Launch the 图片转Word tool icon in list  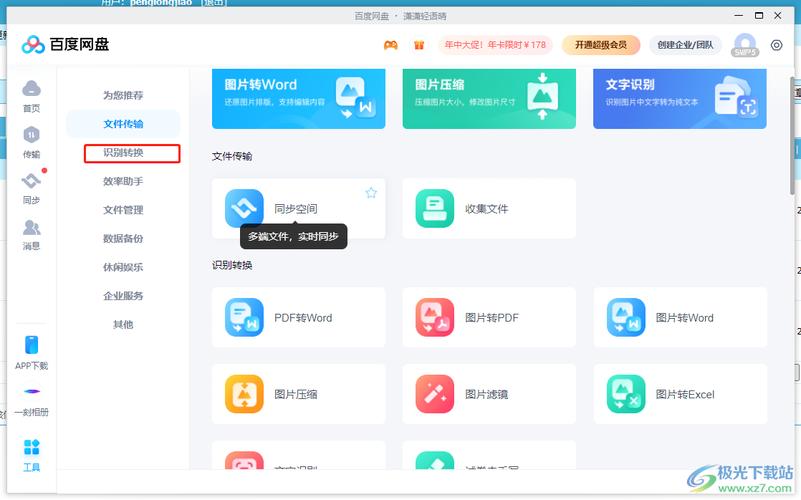coord(626,317)
